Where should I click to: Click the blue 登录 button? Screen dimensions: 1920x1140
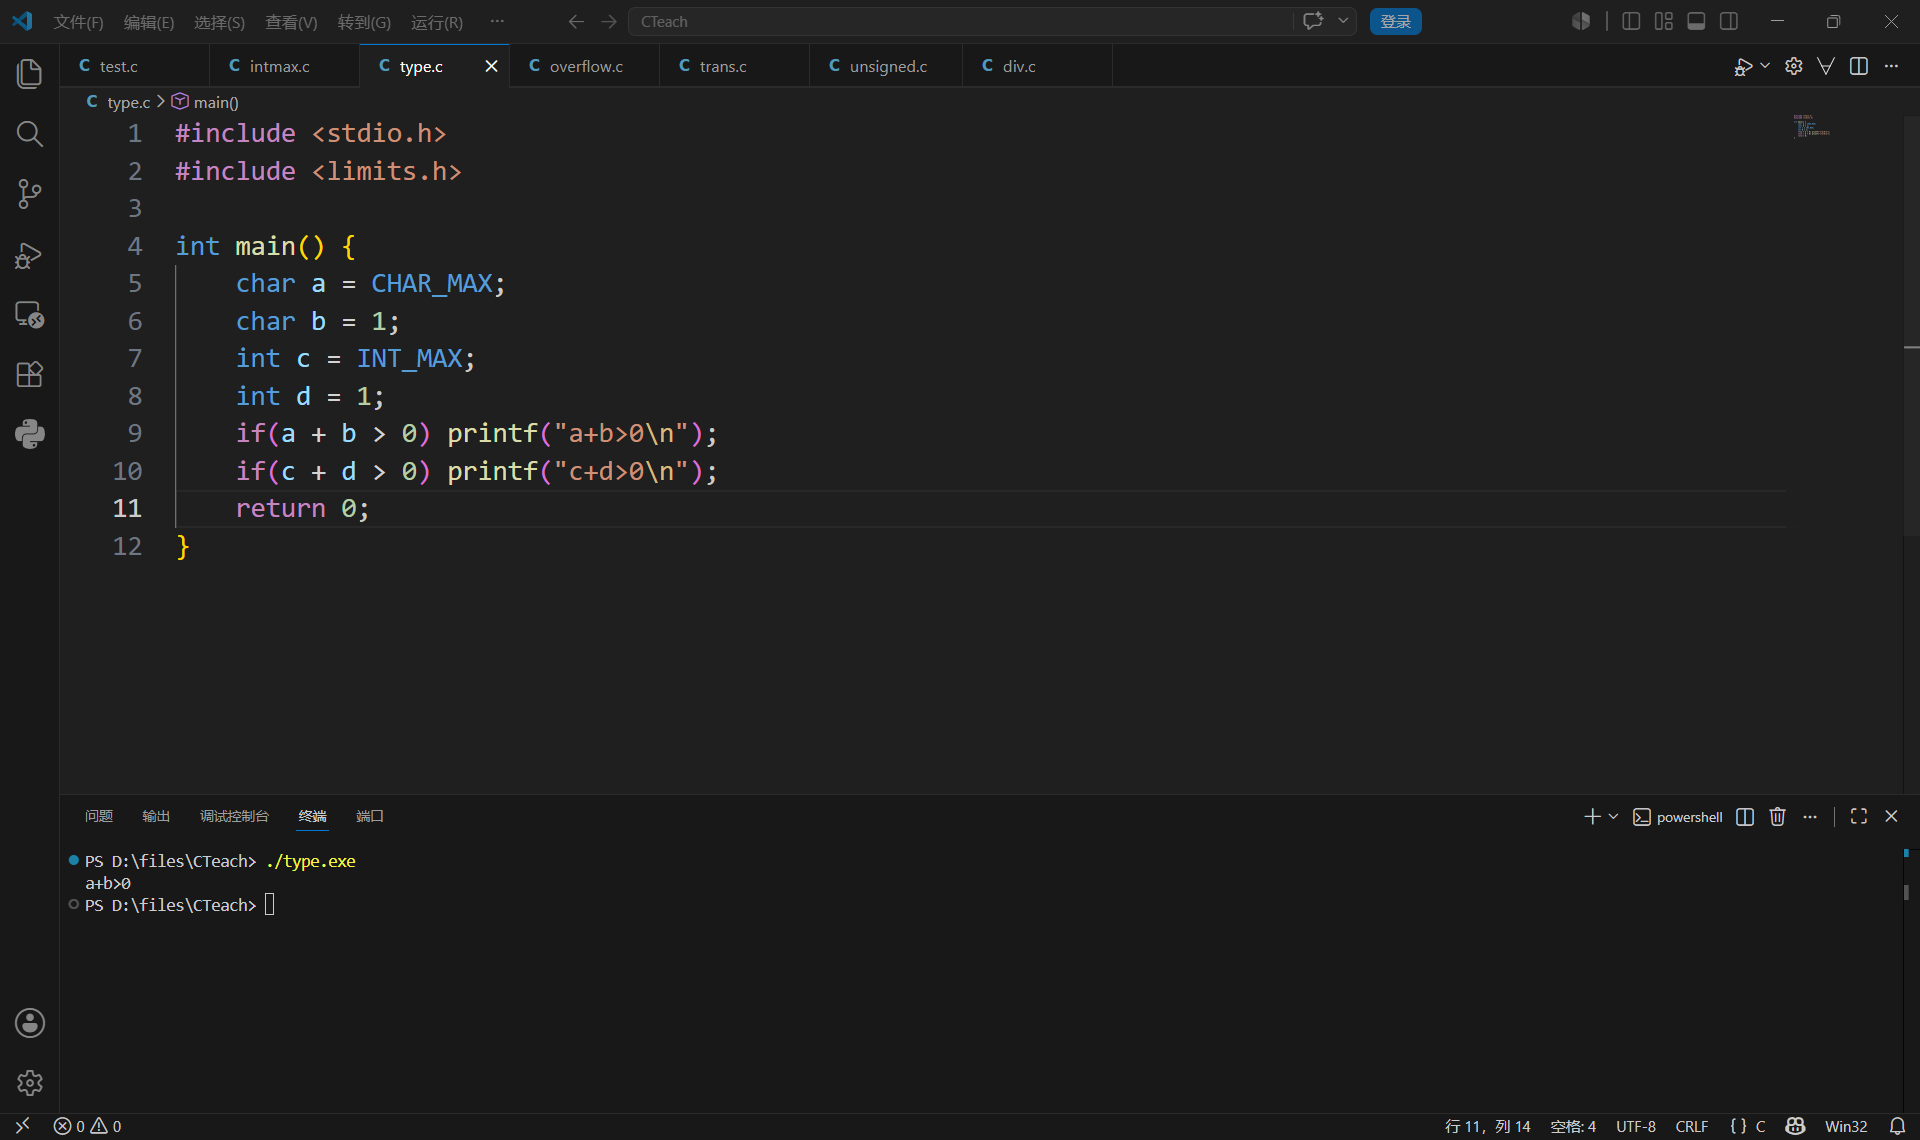point(1395,21)
